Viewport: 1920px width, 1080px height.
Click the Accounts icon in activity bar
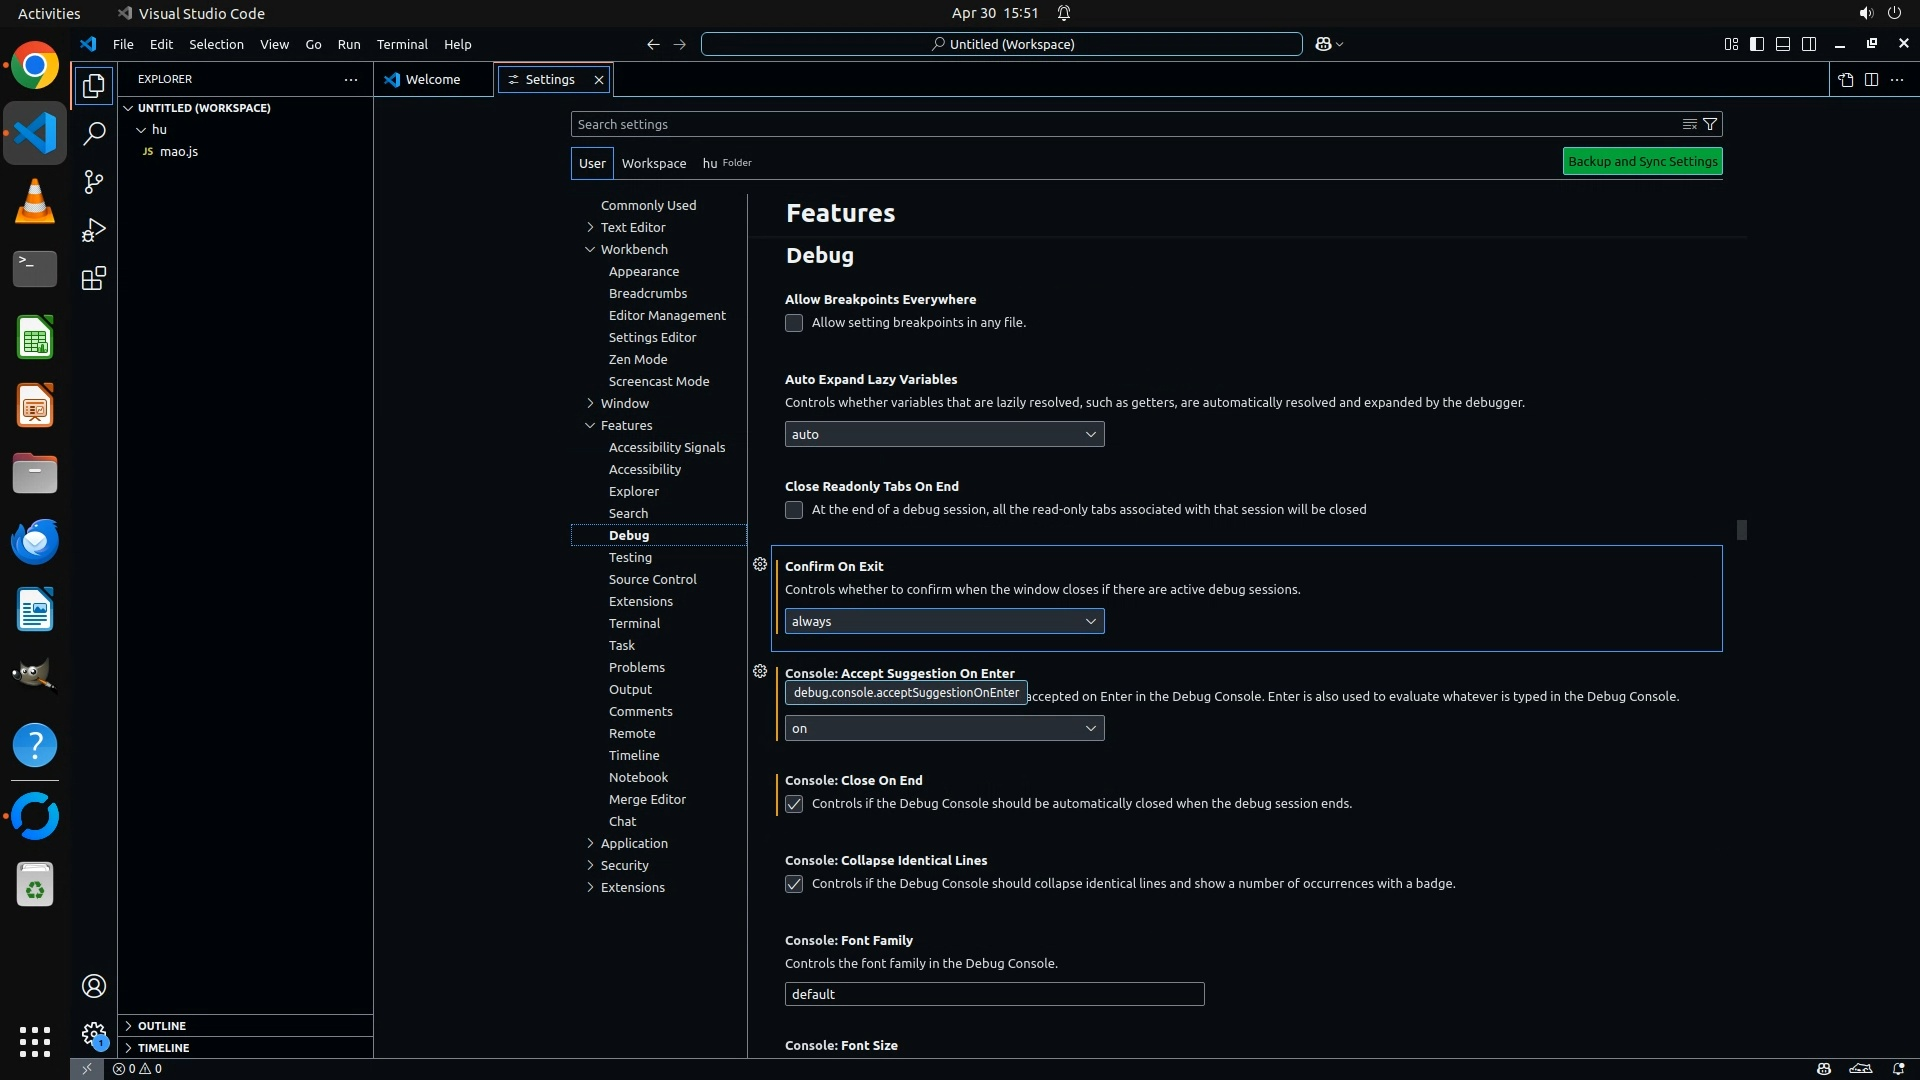click(94, 986)
